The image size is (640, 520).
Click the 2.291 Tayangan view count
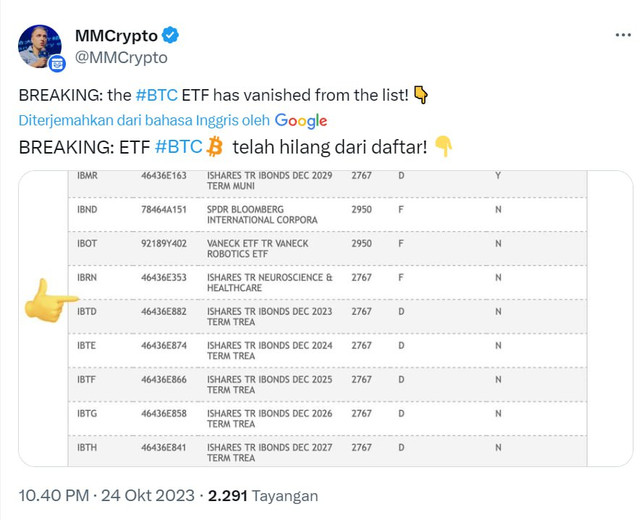263,496
